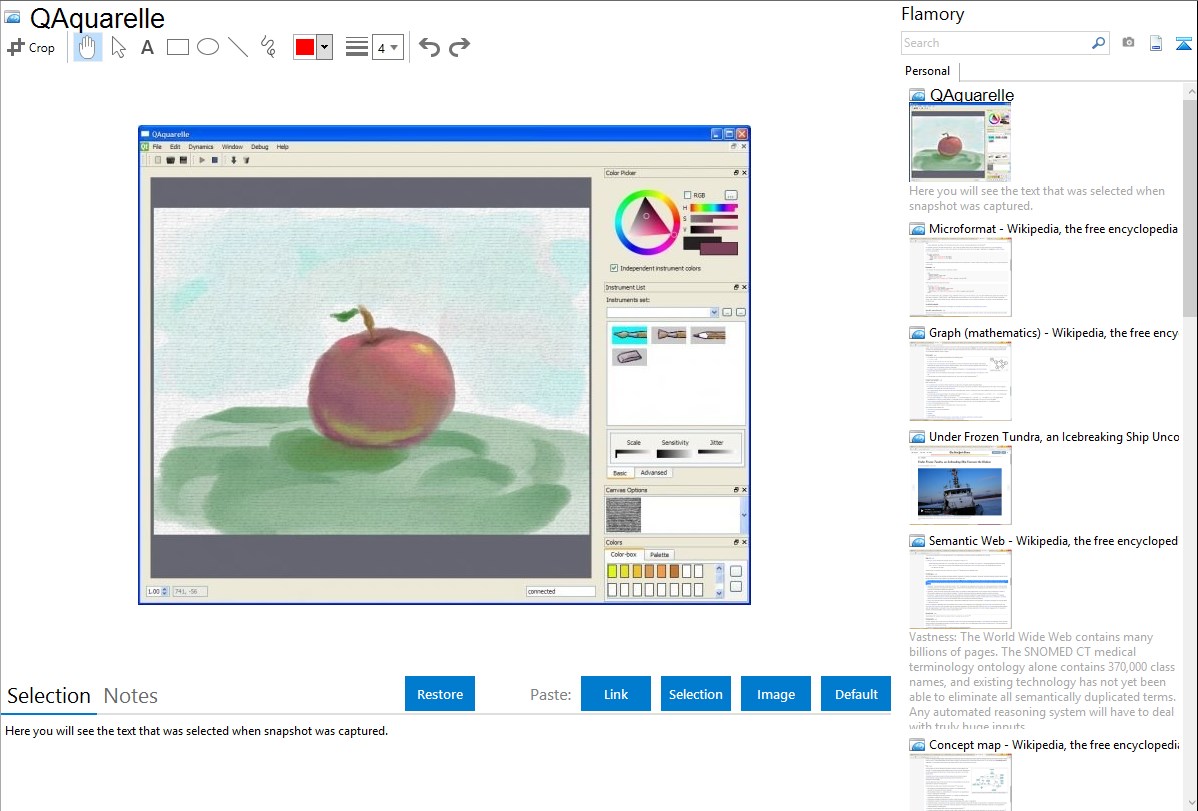1198x811 pixels.
Task: Open File menu in QAquarelle snapshot
Action: click(157, 147)
